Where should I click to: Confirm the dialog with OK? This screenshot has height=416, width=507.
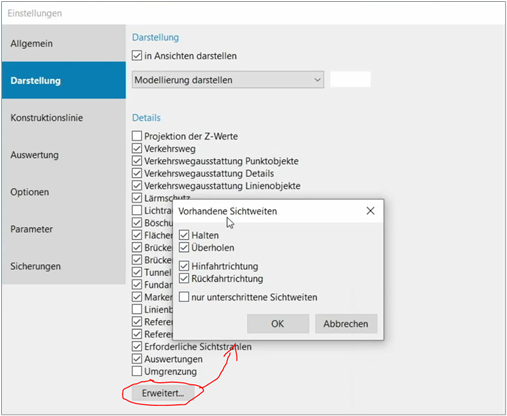click(x=278, y=324)
